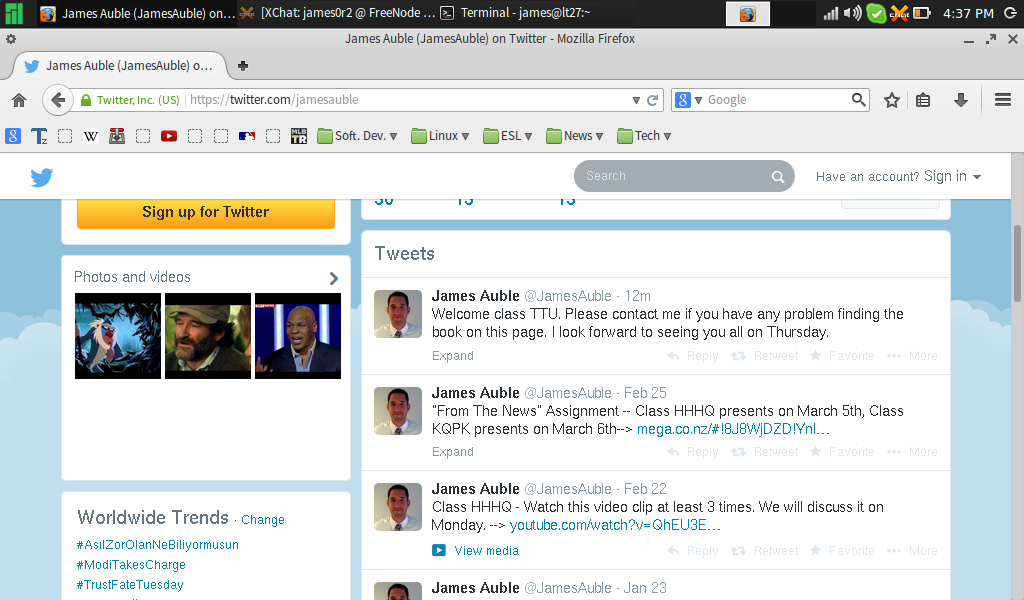Image resolution: width=1024 pixels, height=600 pixels.
Task: Open the Rafiki baboon cartoon thumbnail
Action: click(x=118, y=336)
